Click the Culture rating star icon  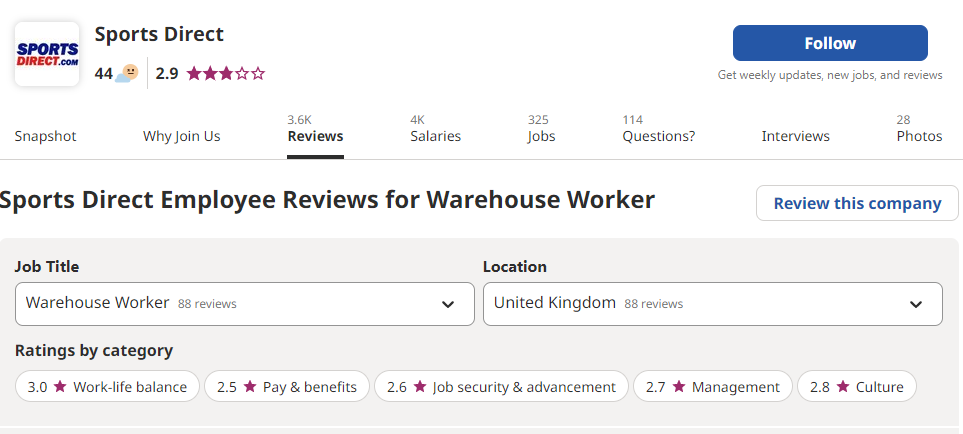click(843, 387)
